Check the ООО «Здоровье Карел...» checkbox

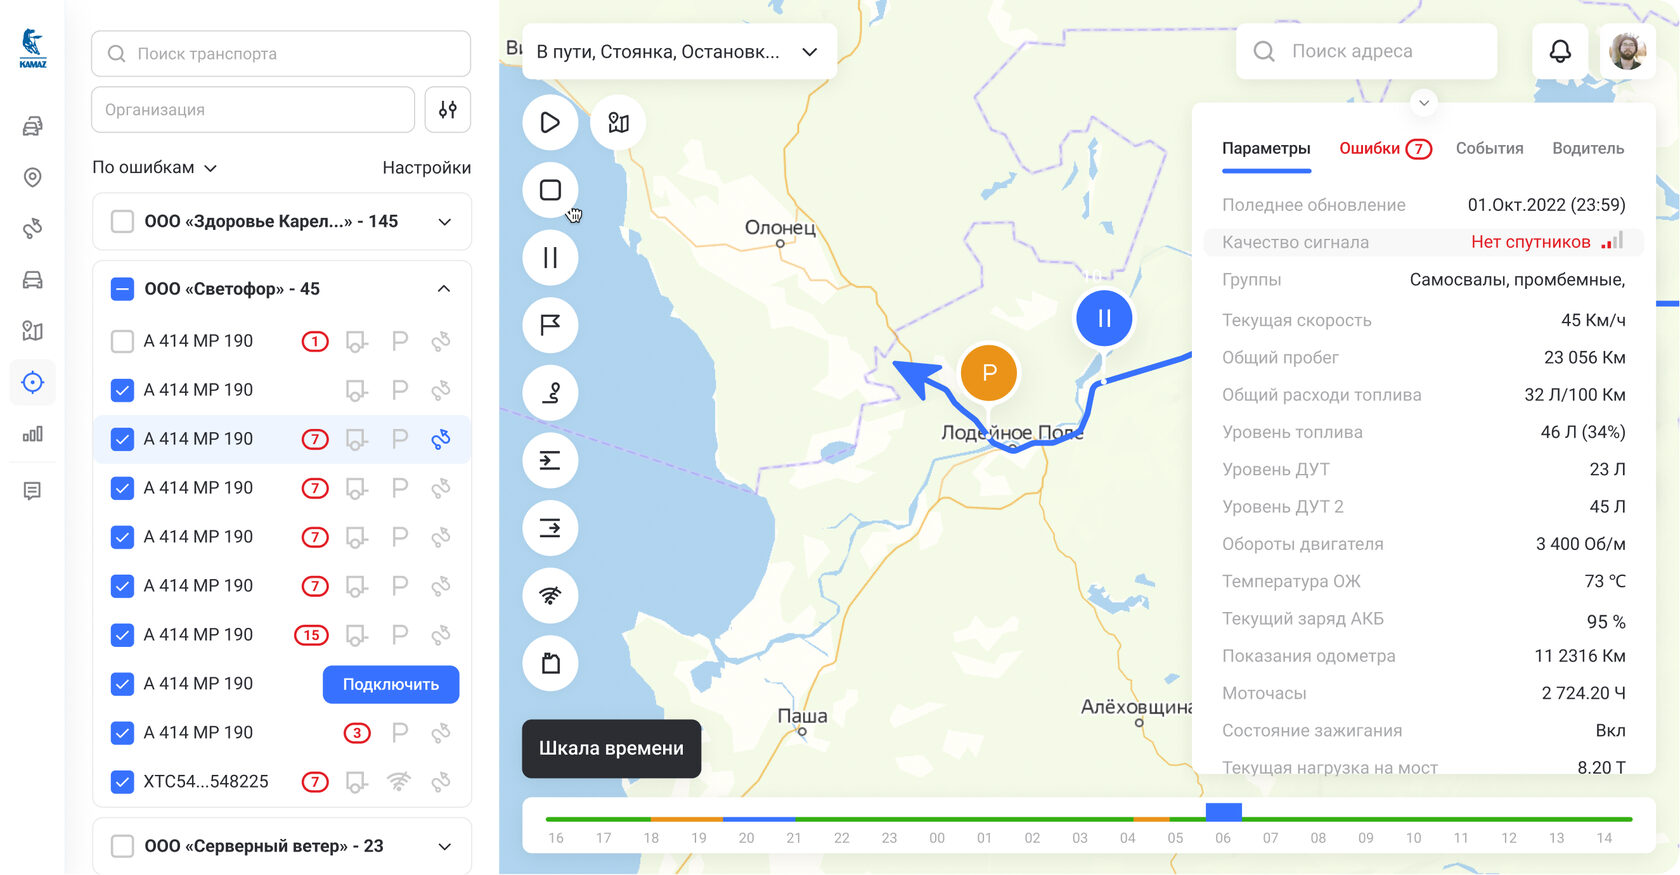coord(122,221)
